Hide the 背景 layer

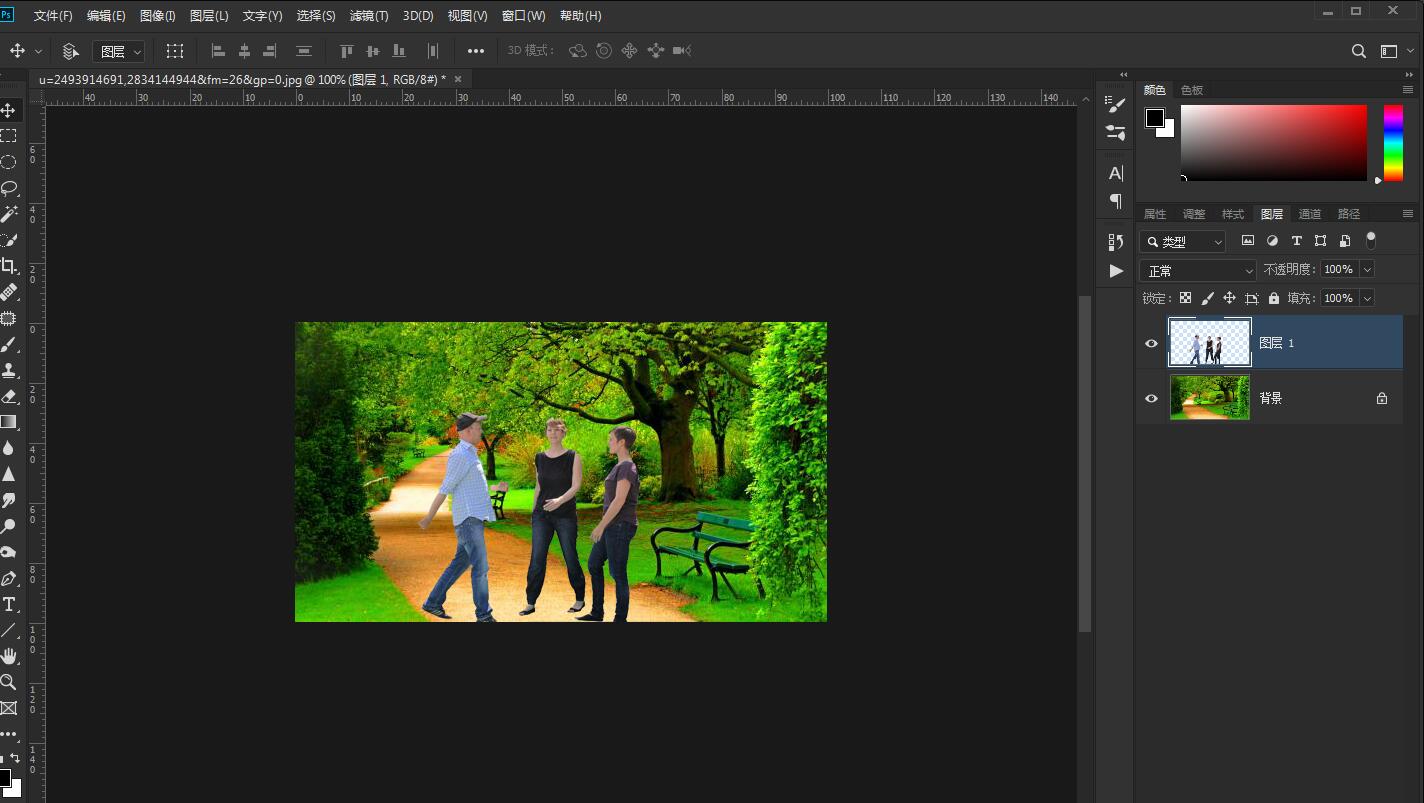(1151, 398)
